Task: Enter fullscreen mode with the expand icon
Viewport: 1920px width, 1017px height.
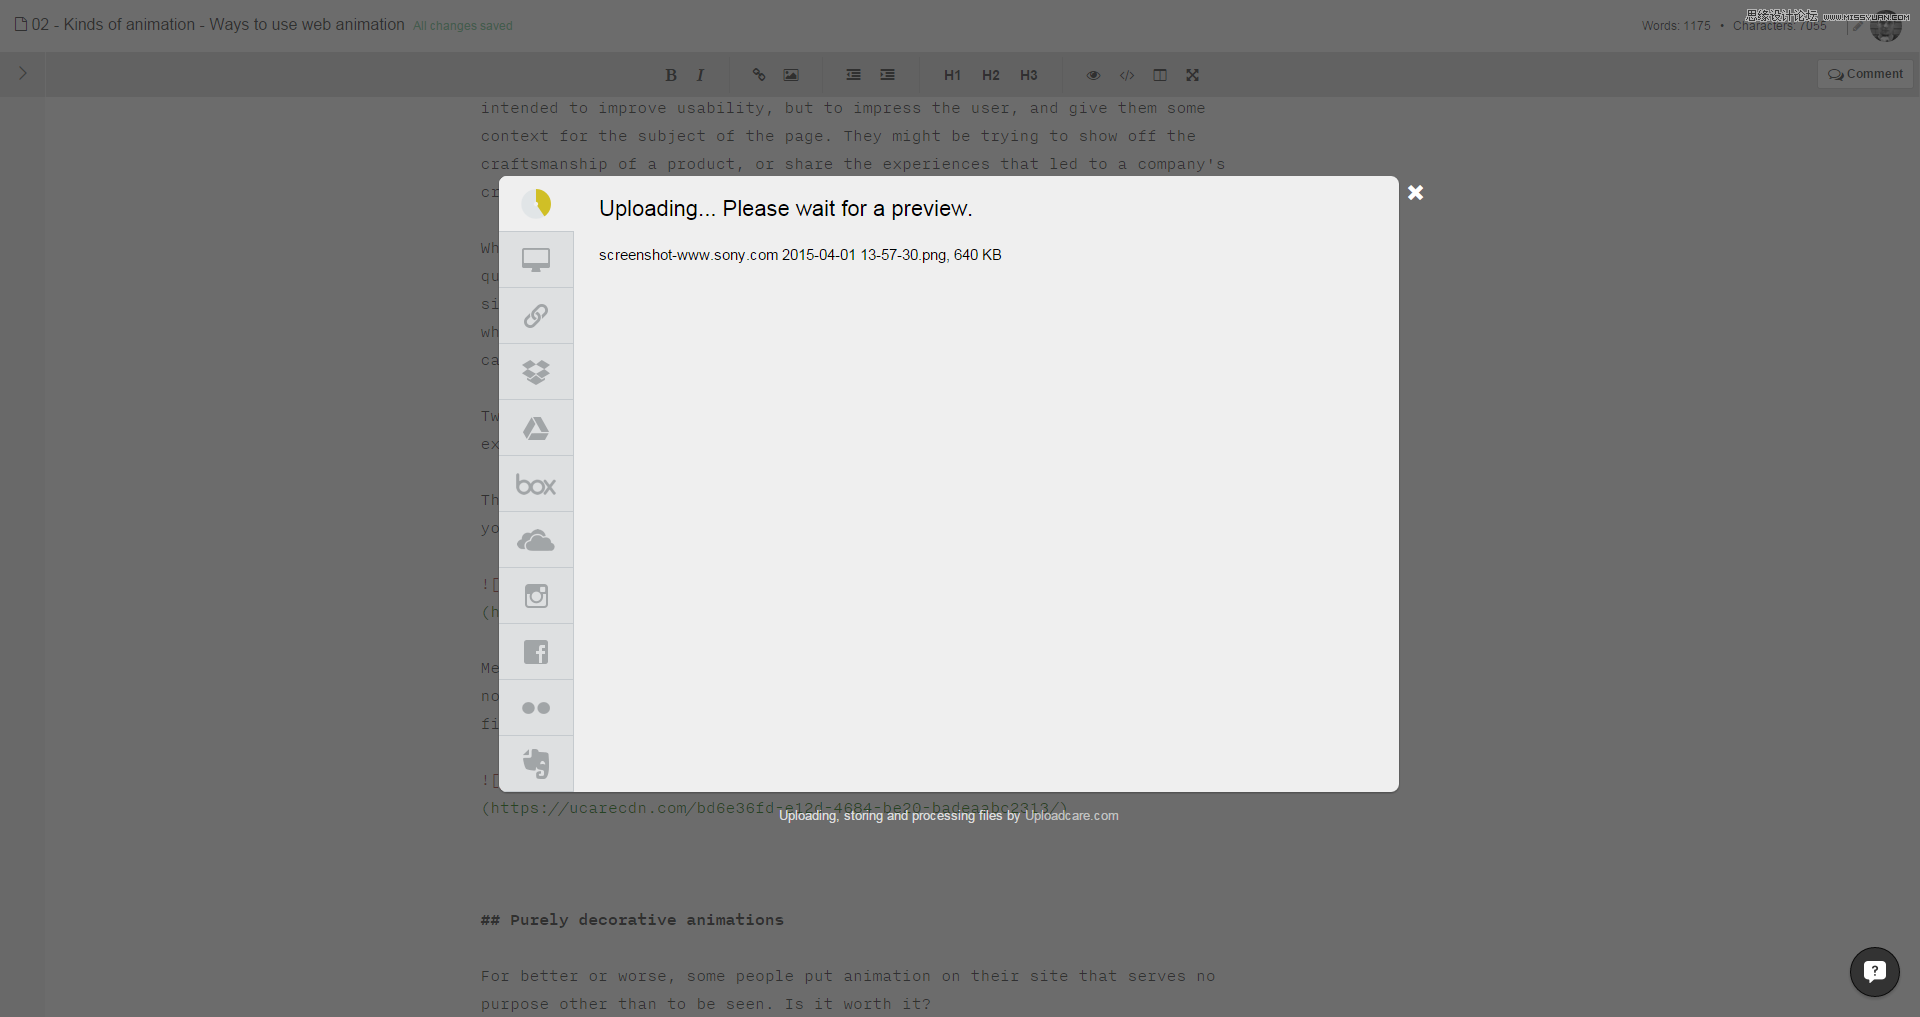Action: [x=1193, y=75]
